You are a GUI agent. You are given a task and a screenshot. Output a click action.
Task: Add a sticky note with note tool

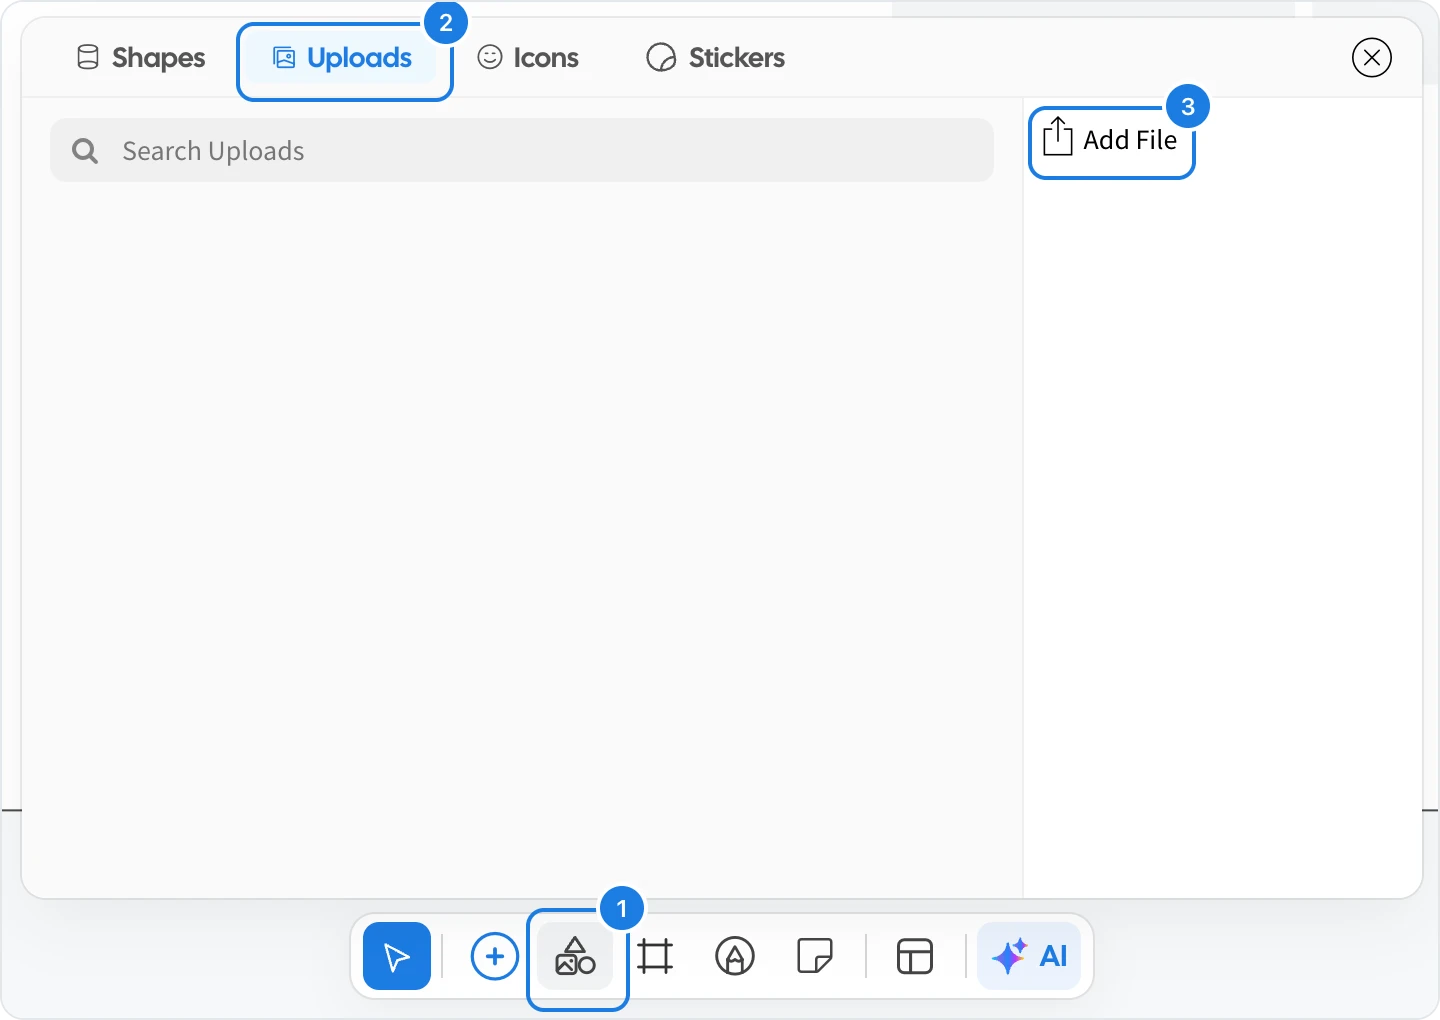(x=815, y=956)
